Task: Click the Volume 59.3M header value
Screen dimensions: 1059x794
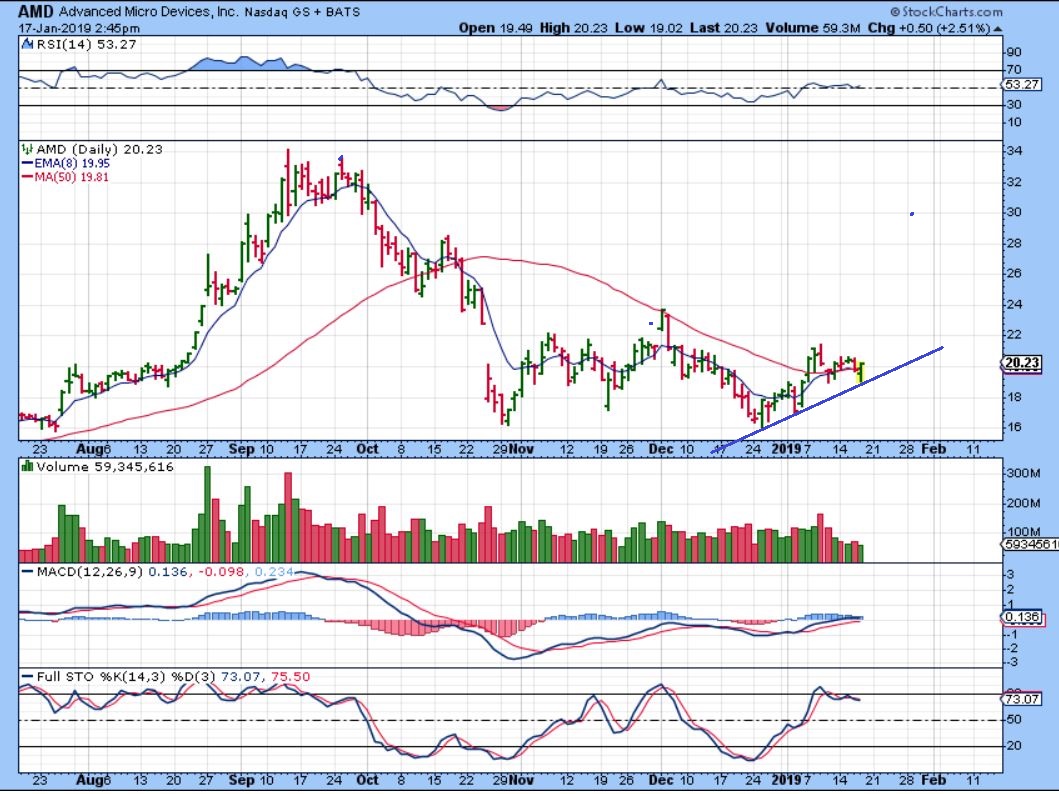Action: pyautogui.click(x=812, y=28)
